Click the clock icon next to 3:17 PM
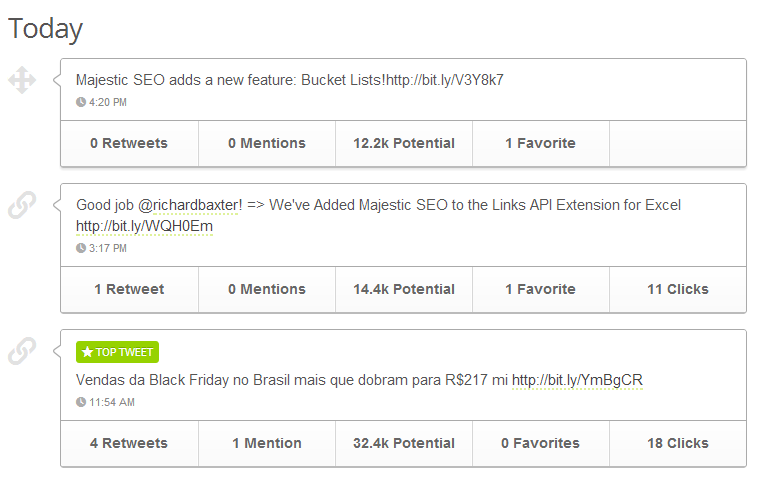The image size is (774, 488). point(81,248)
